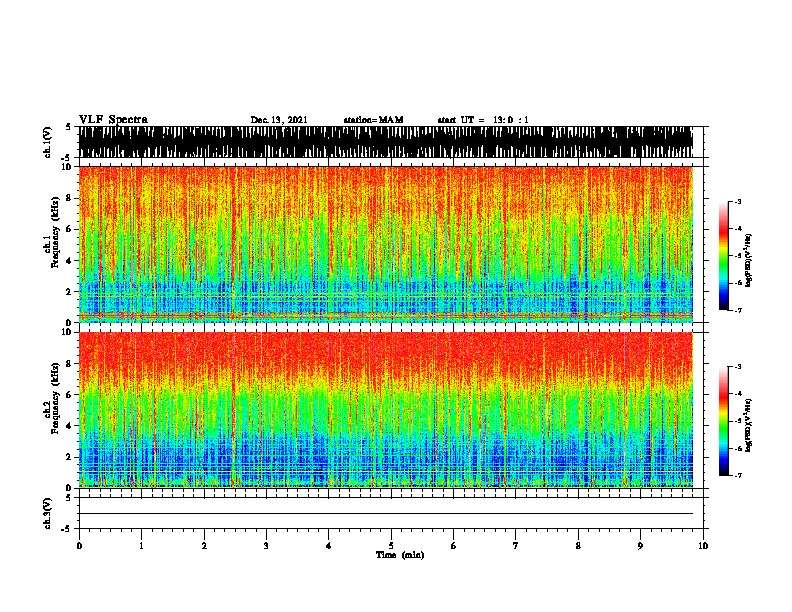The image size is (792, 612).
Task: Click the flat ch.3 voltage trace line
Action: (x=386, y=514)
